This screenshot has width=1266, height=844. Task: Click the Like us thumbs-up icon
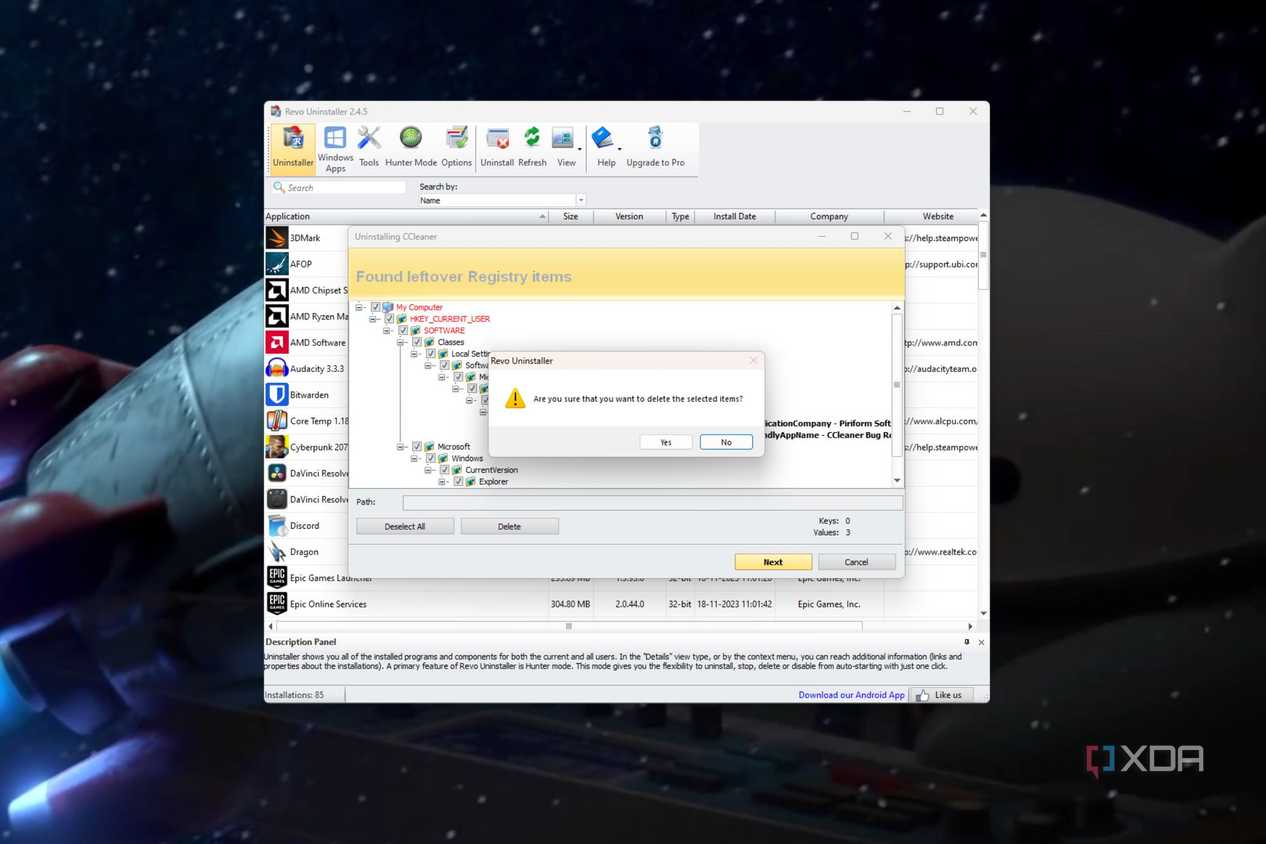pos(922,695)
